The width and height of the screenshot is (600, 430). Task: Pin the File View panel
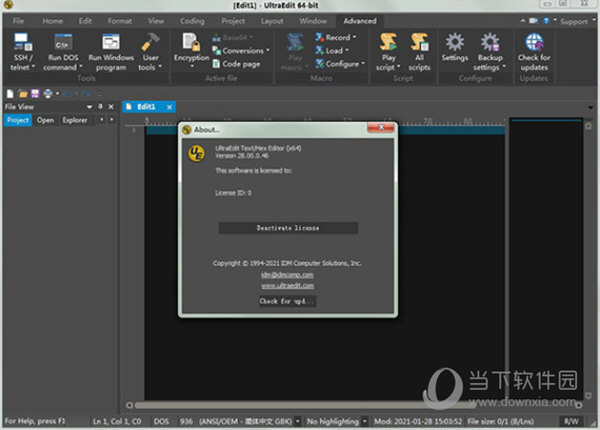tap(100, 107)
